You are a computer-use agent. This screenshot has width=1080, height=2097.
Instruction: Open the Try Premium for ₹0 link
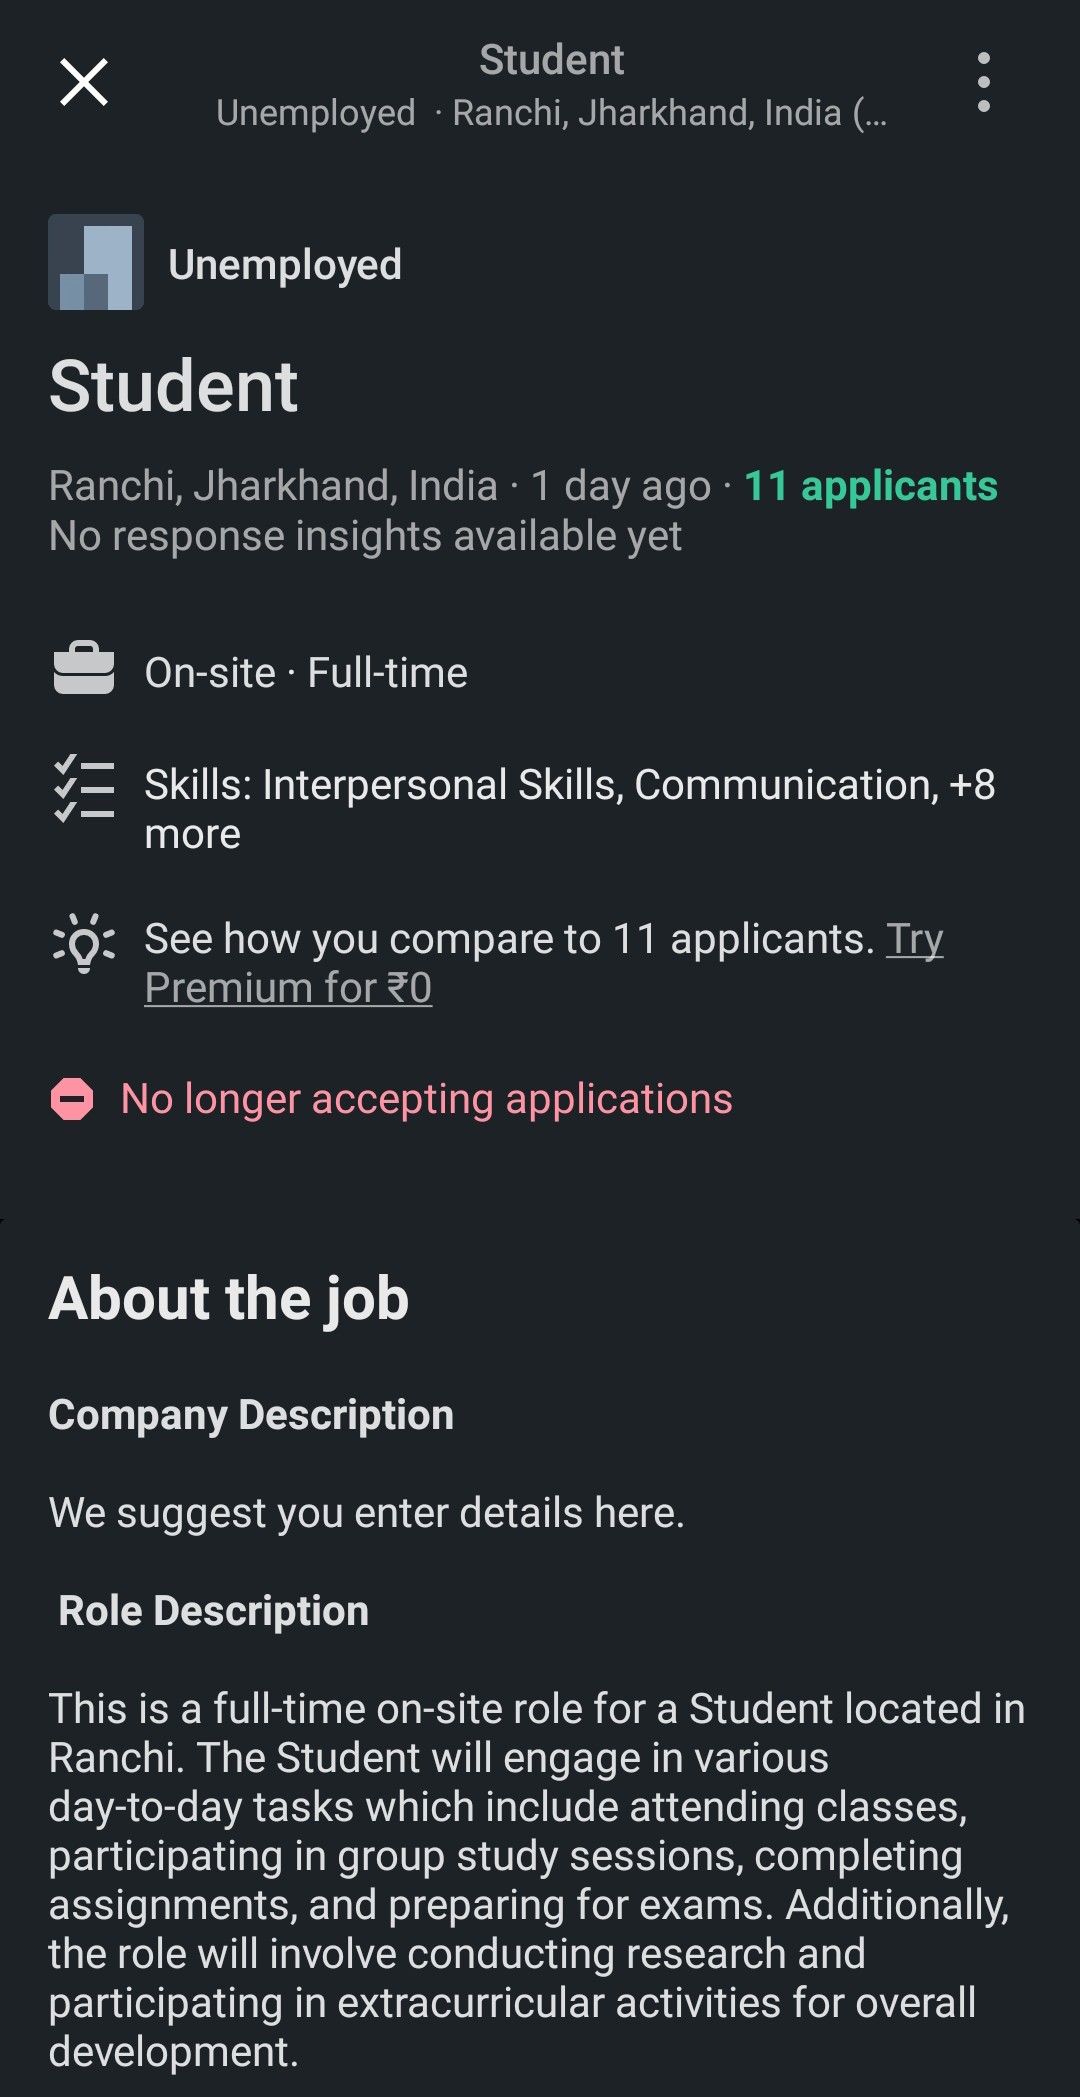tap(288, 988)
